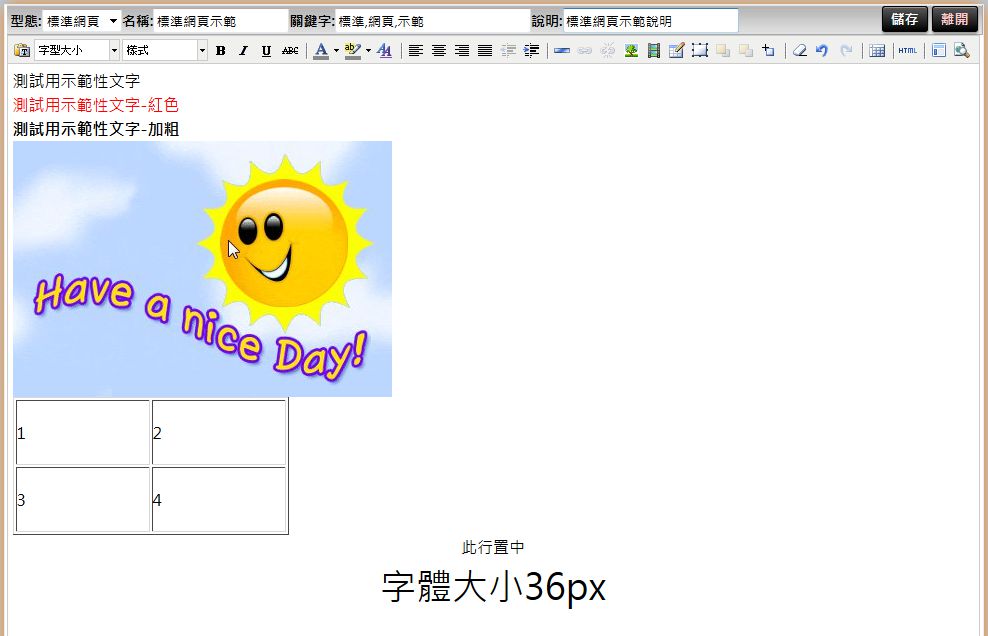Toggle underline formatting
Image resolution: width=988 pixels, height=636 pixels.
click(x=265, y=51)
